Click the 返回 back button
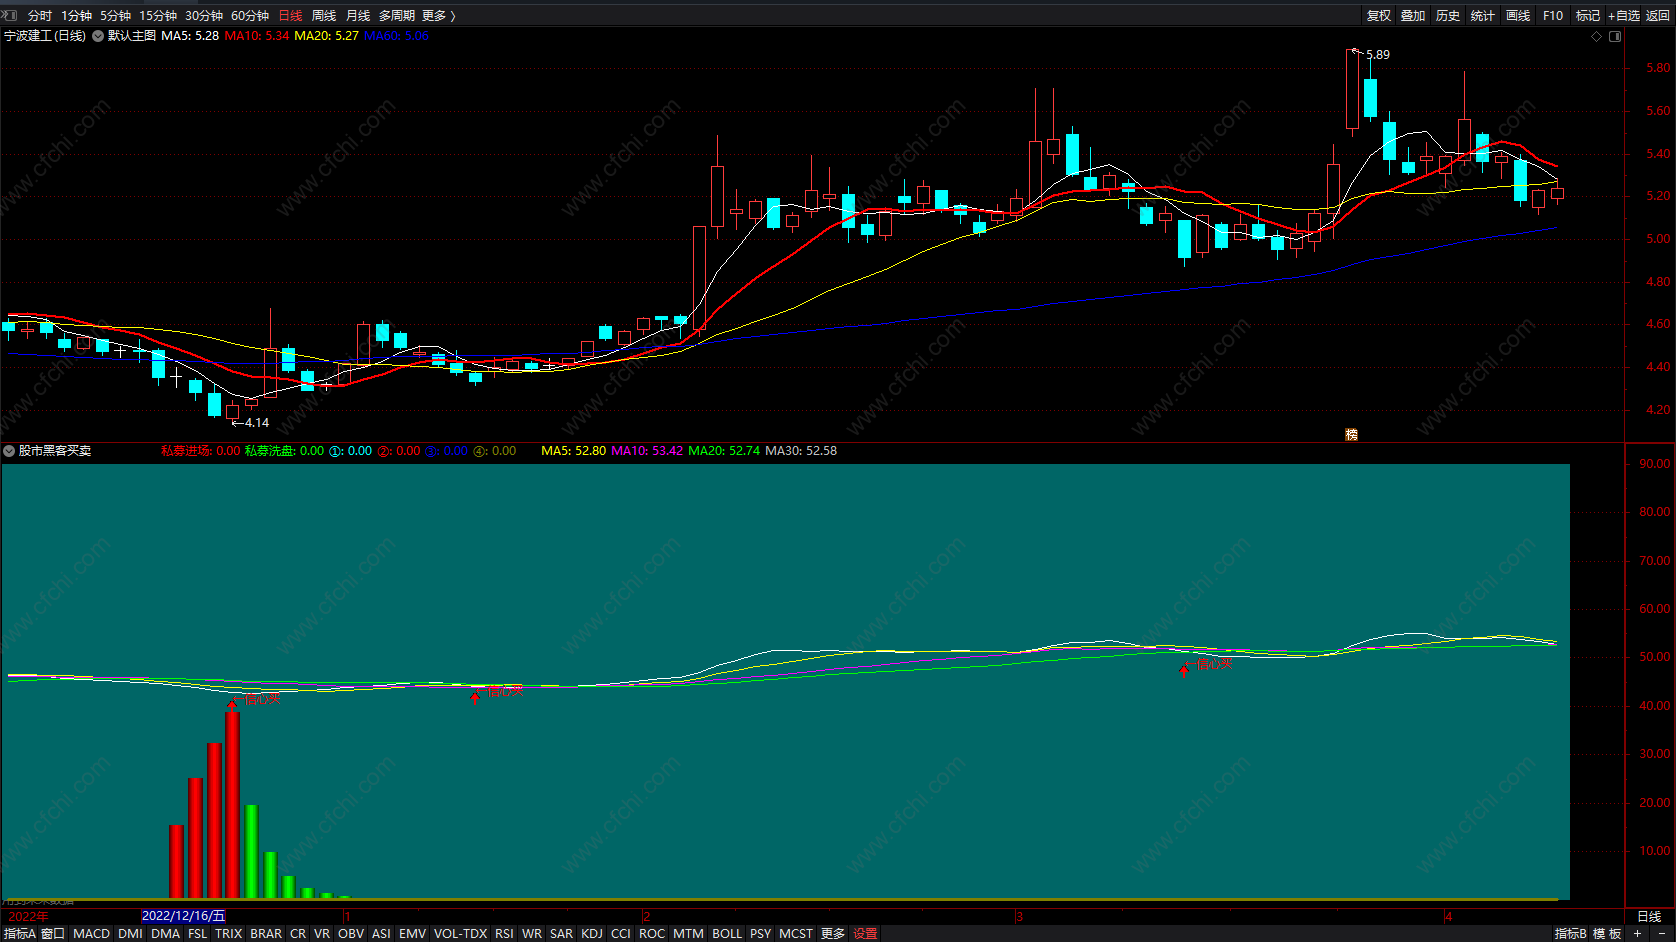 tap(1657, 15)
